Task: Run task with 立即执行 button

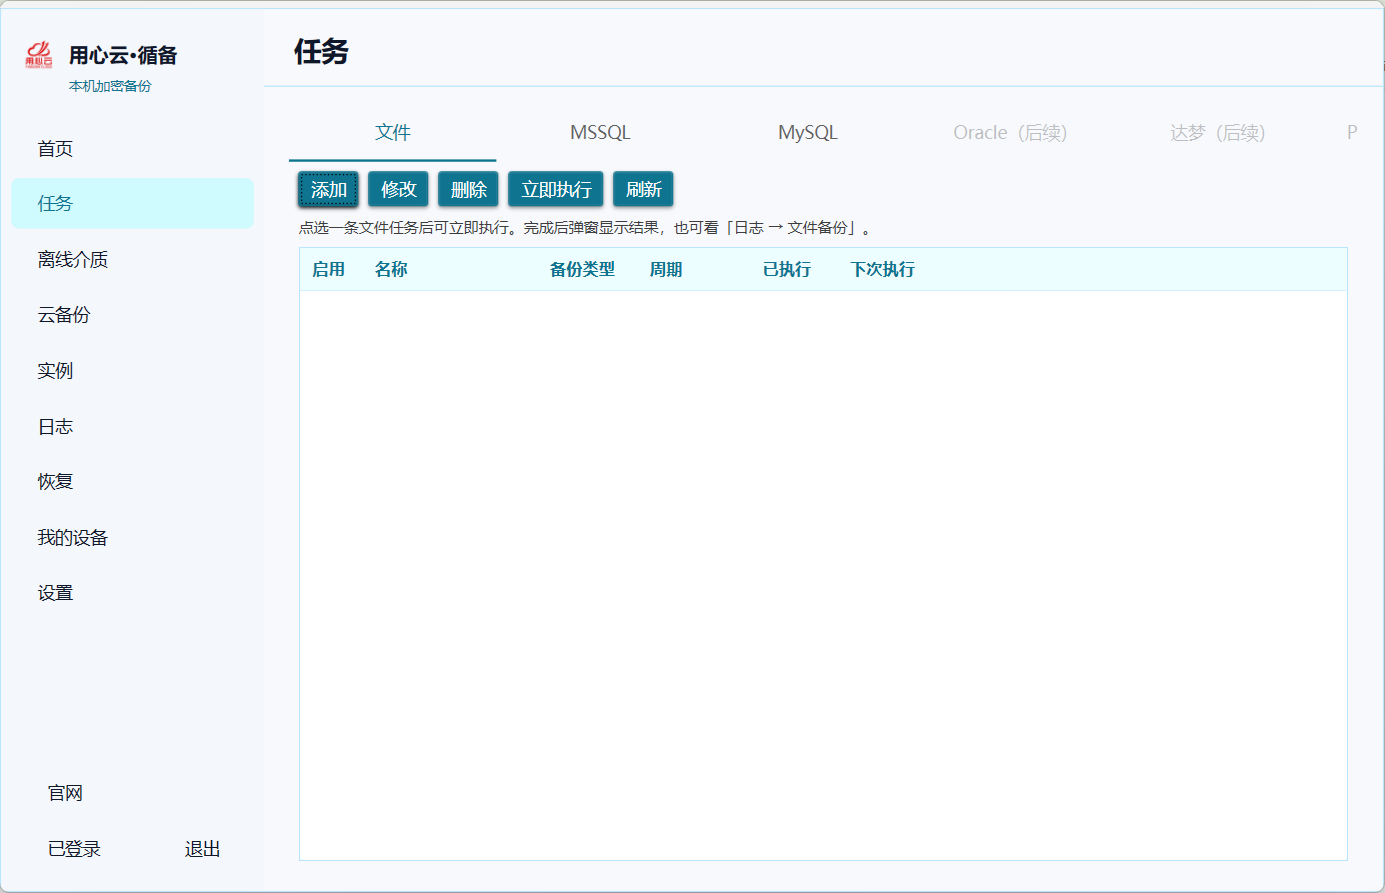Action: coord(556,189)
